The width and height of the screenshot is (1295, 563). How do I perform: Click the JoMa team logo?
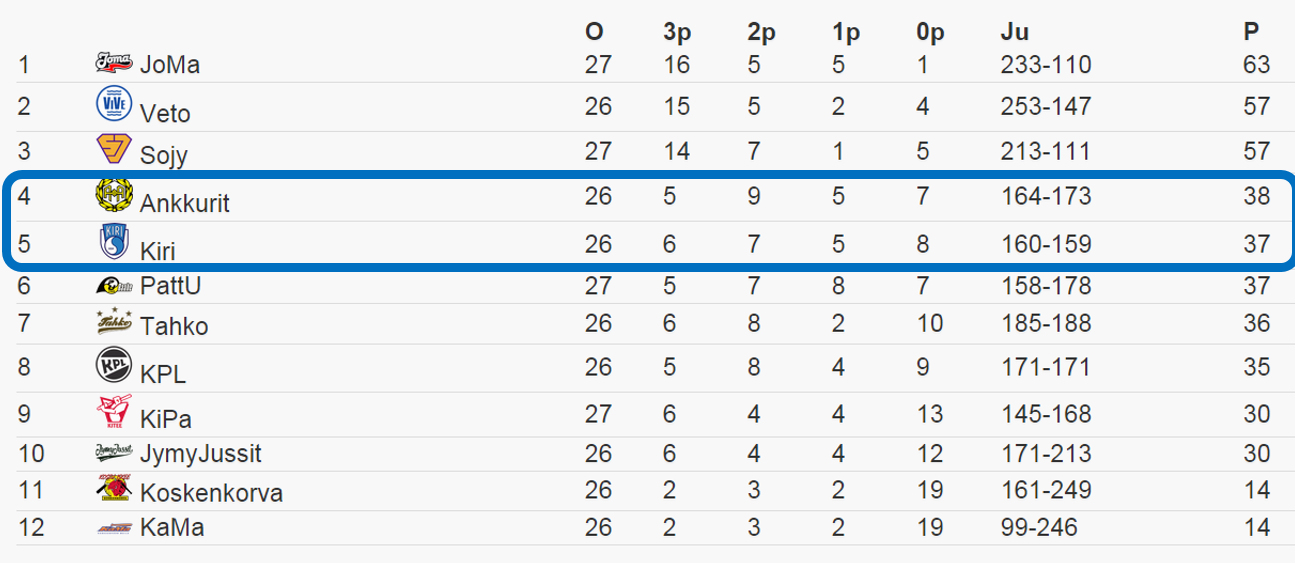click(114, 63)
